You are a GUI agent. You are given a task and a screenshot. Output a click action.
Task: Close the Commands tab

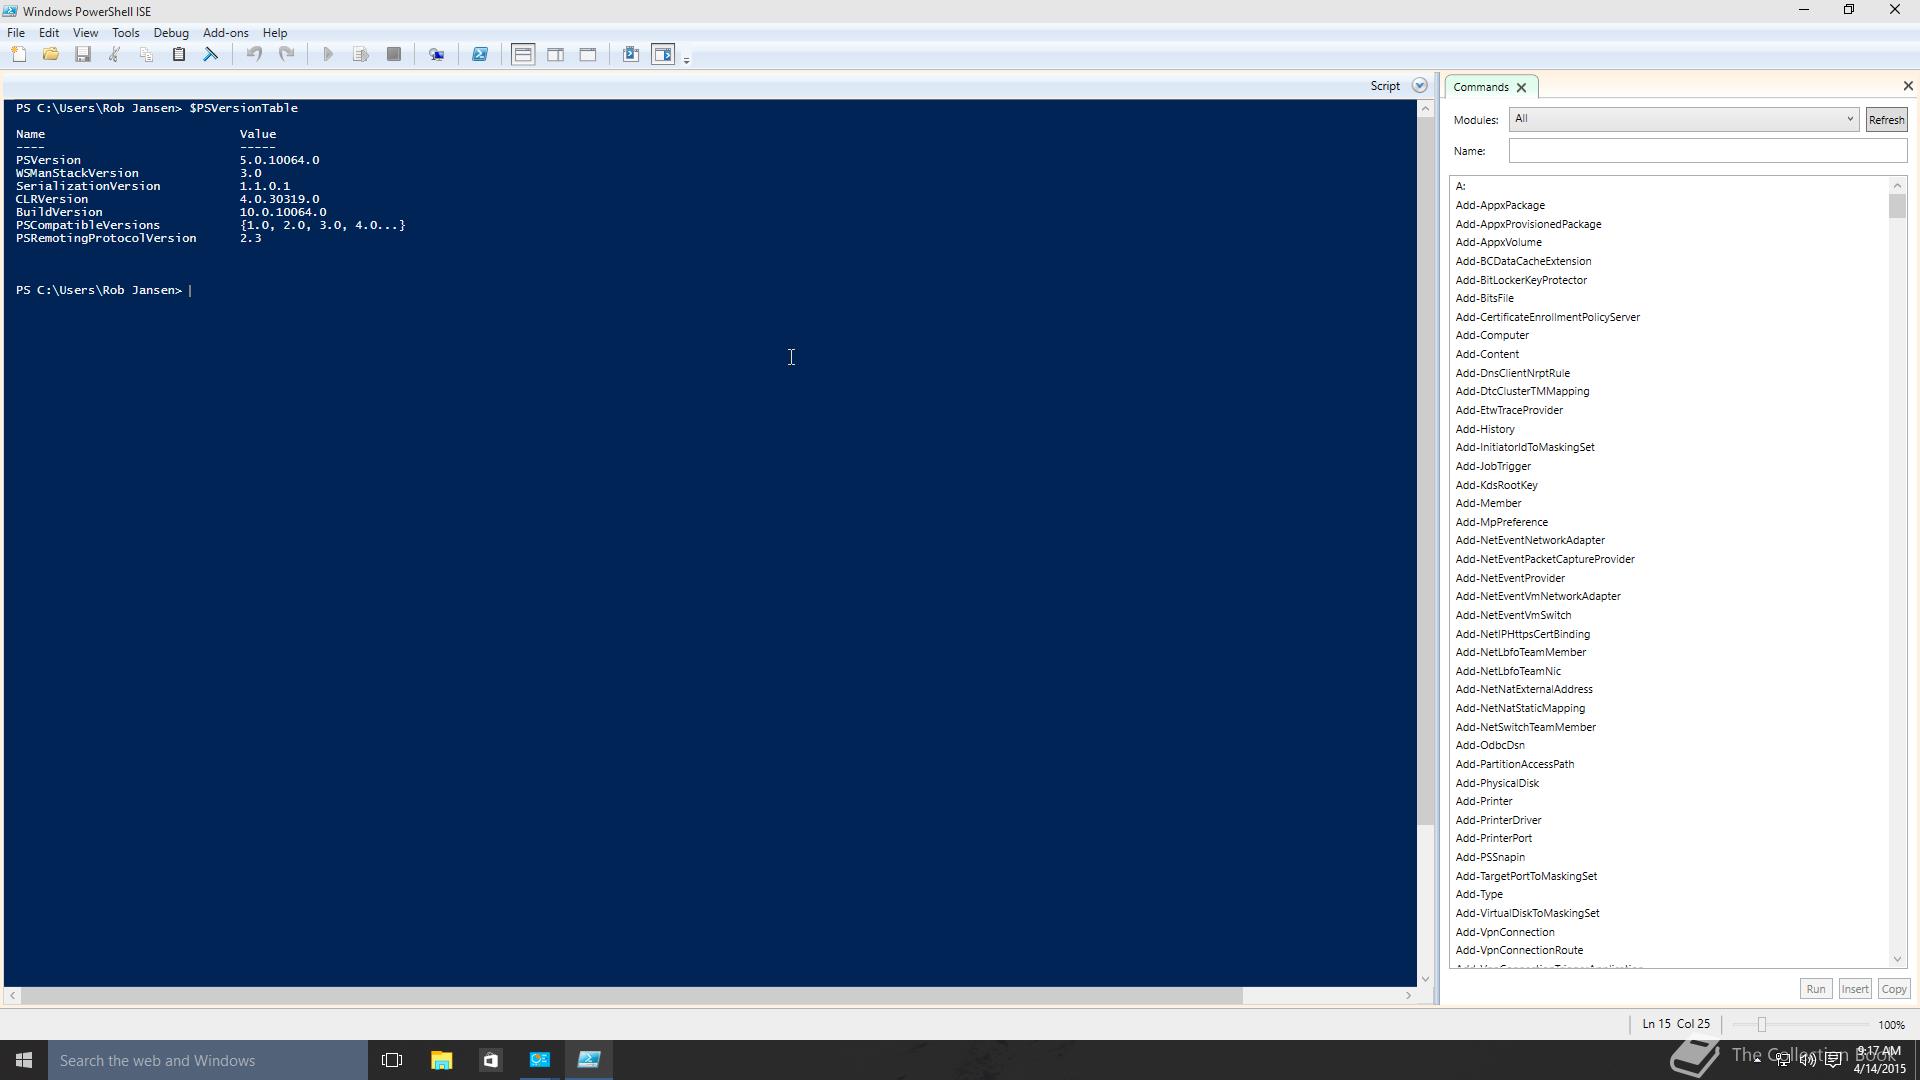[x=1521, y=88]
